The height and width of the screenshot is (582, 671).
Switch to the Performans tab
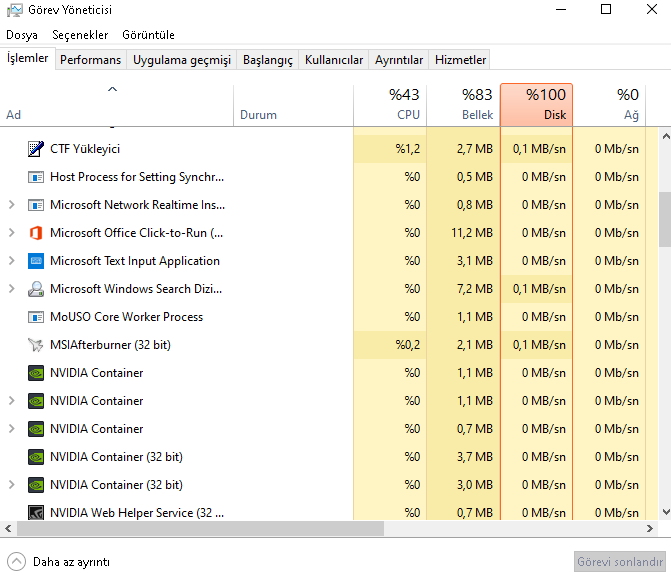point(90,60)
